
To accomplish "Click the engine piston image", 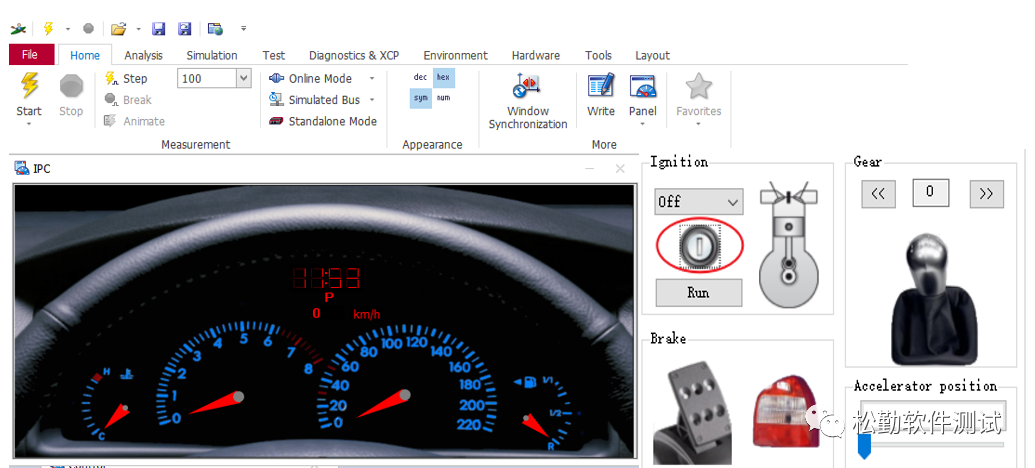I will 788,246.
